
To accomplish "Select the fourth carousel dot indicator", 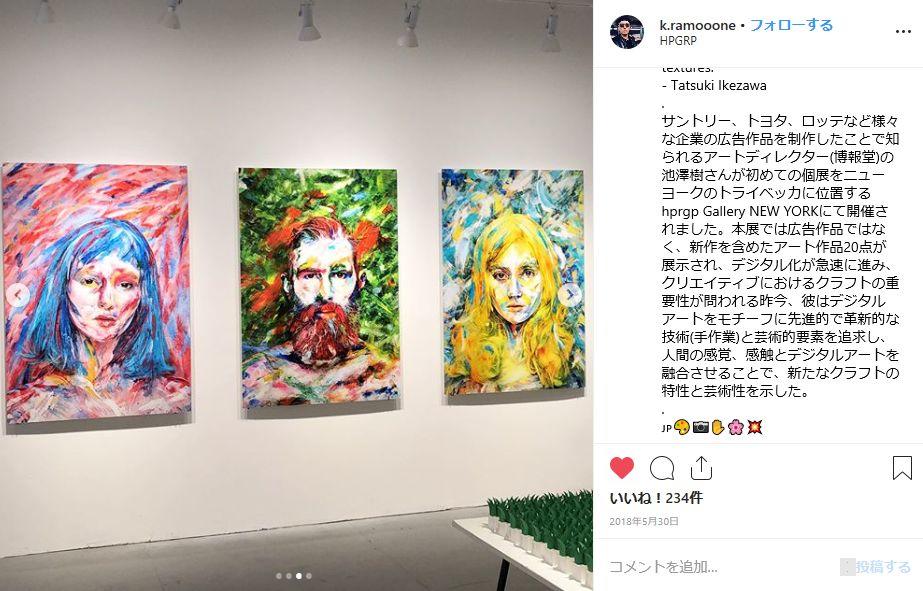I will coord(309,576).
